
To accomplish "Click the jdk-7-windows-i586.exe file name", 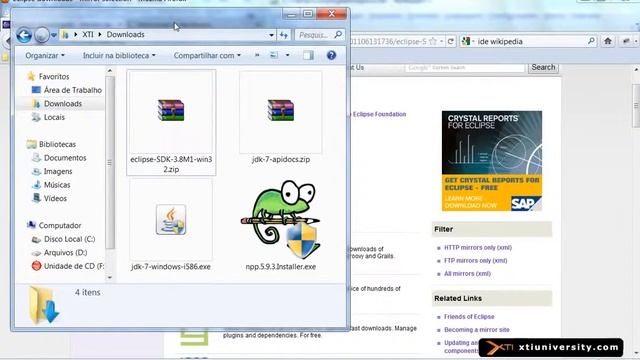I will pyautogui.click(x=171, y=267).
